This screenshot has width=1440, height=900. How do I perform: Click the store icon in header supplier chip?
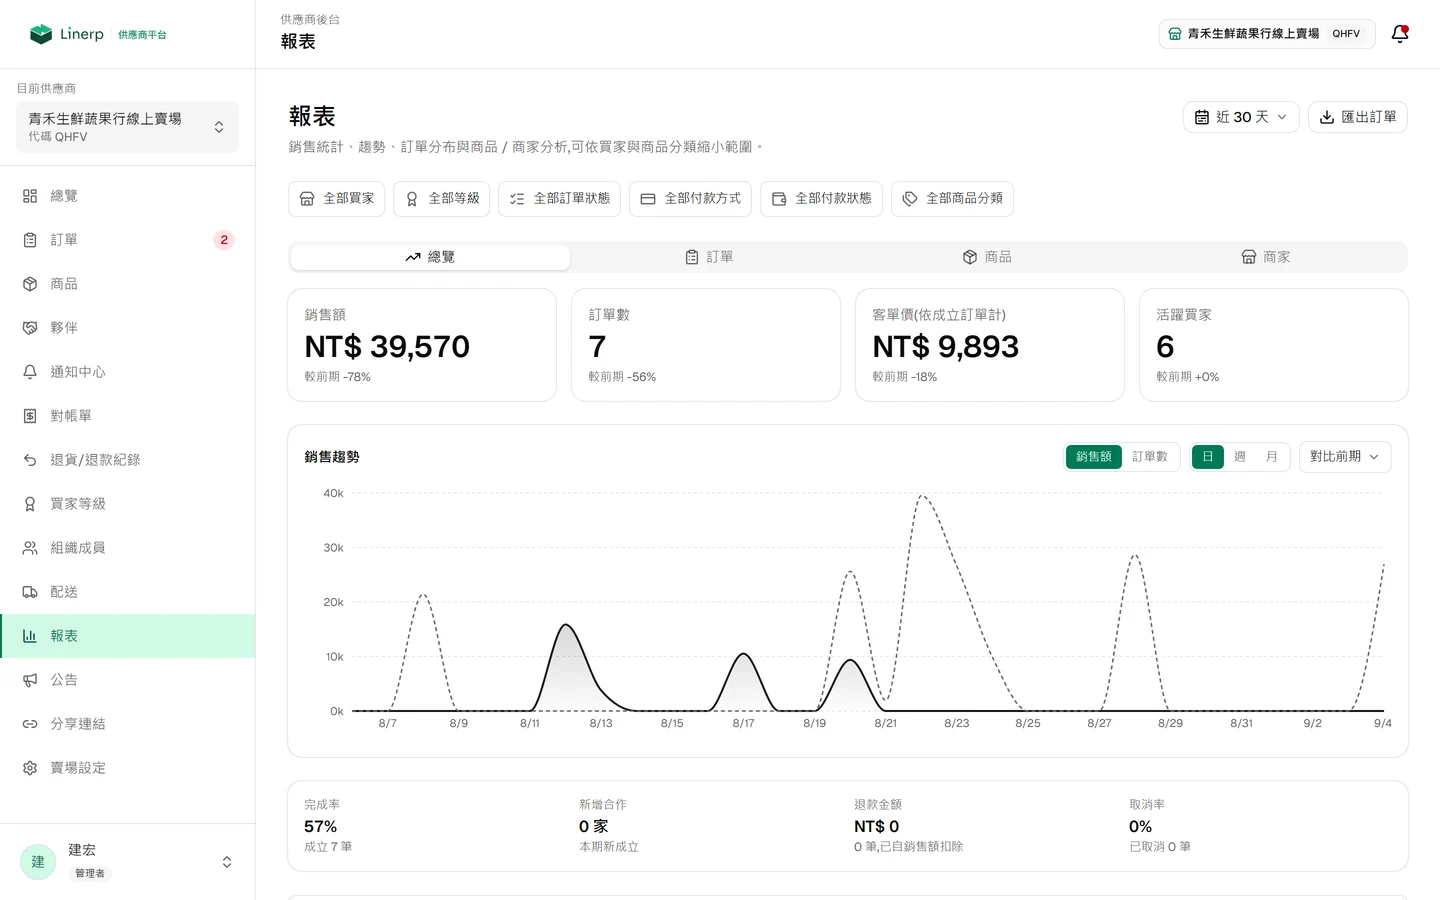point(1175,34)
